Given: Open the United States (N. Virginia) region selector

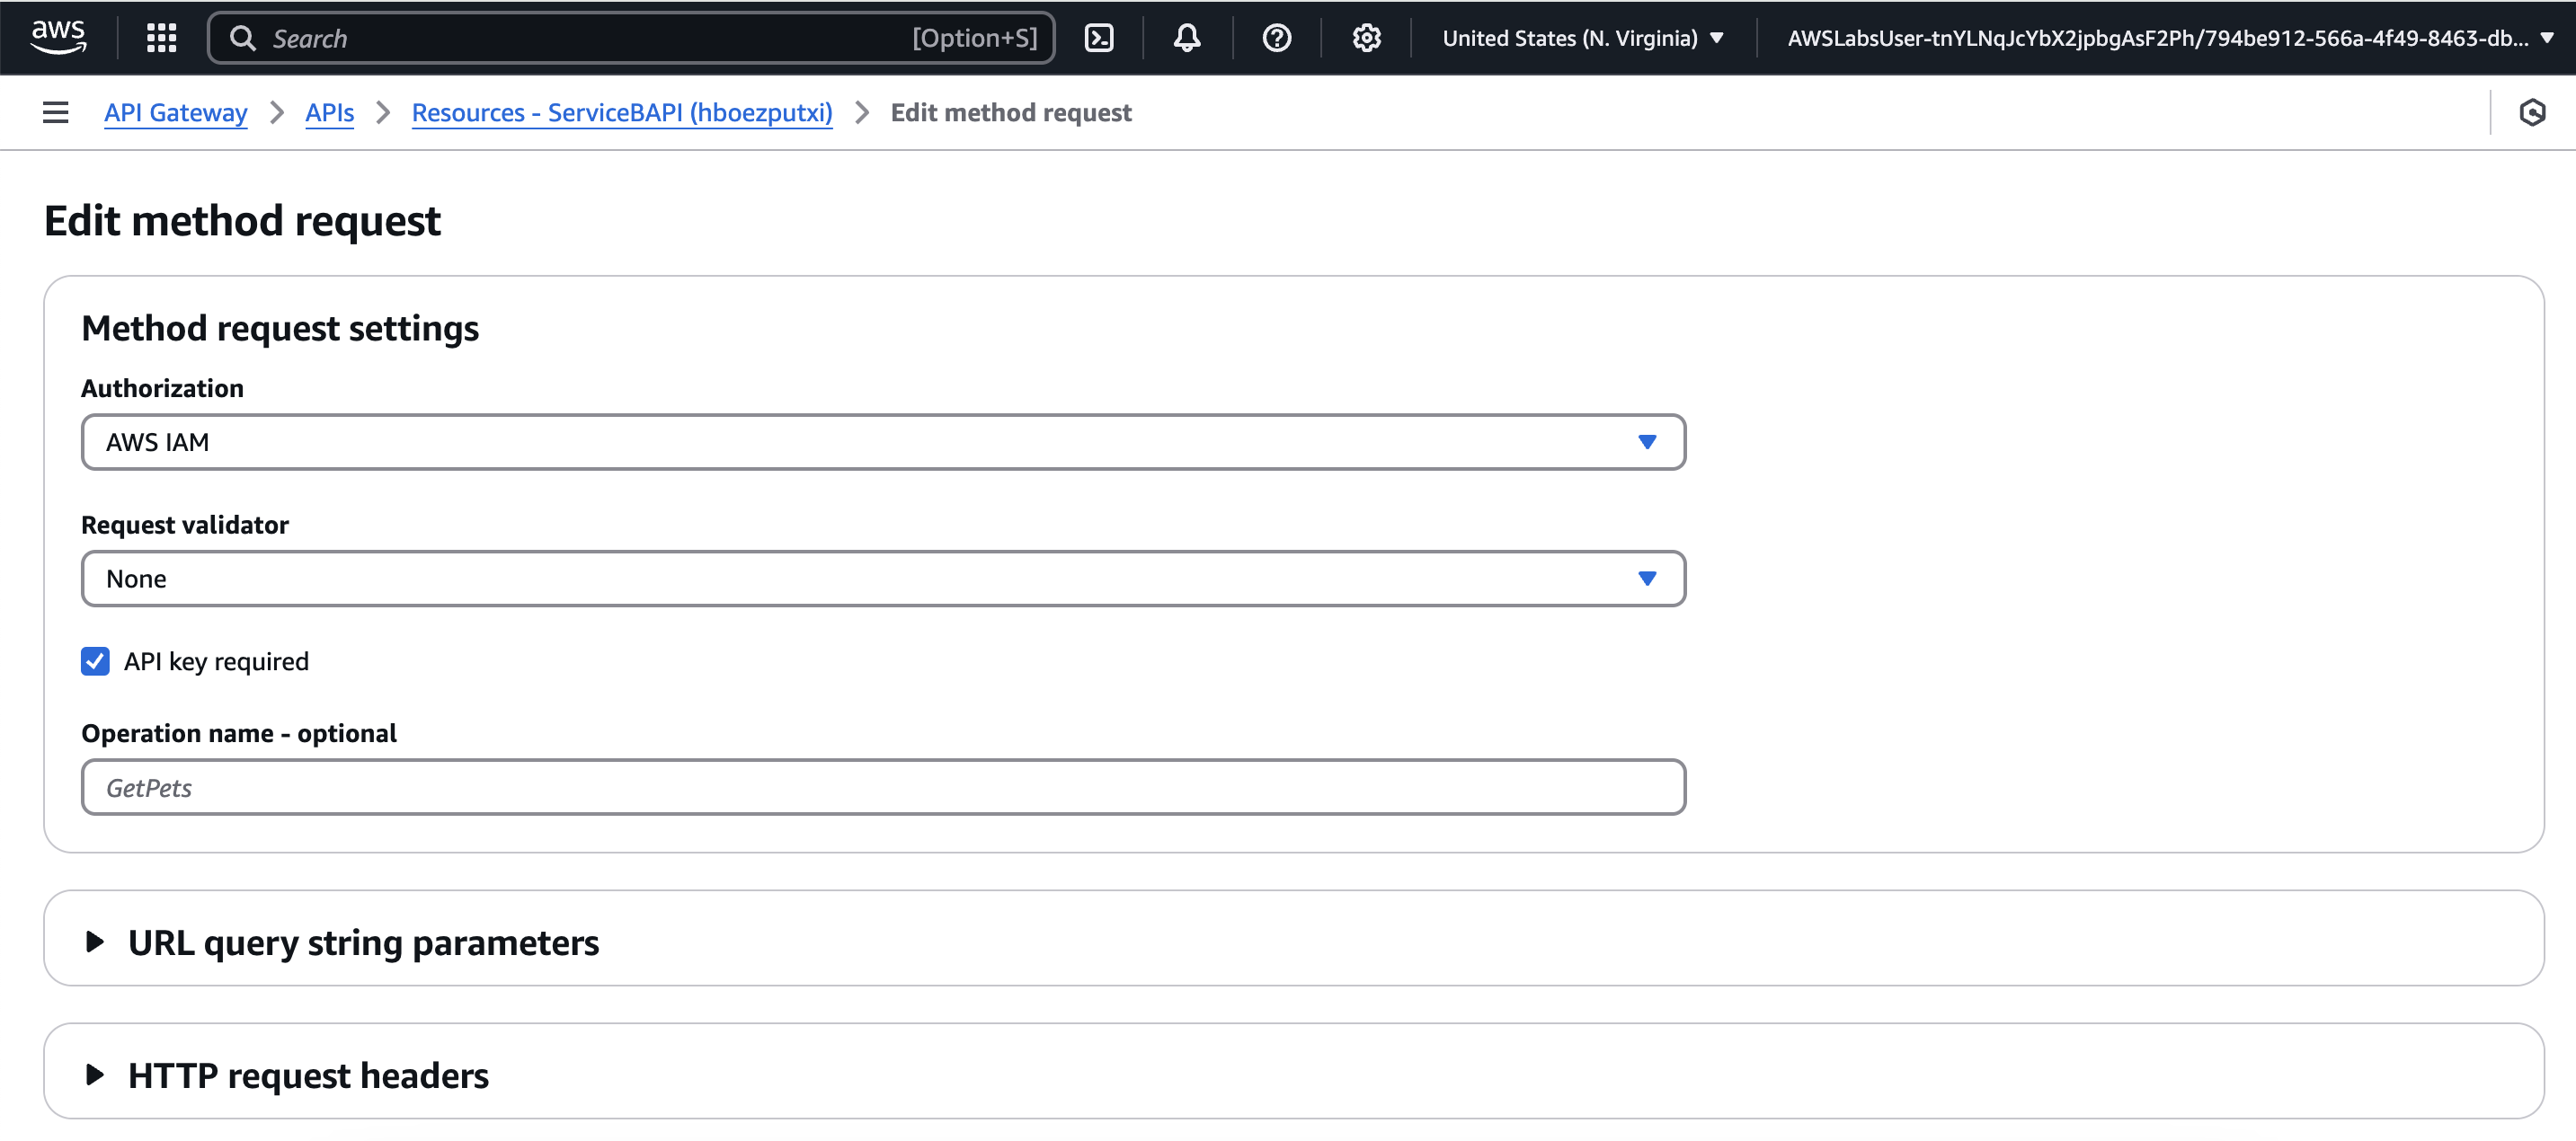Looking at the screenshot, I should point(1582,38).
